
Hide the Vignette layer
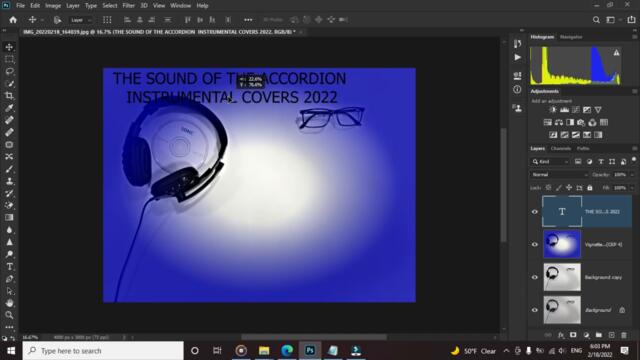[535, 244]
